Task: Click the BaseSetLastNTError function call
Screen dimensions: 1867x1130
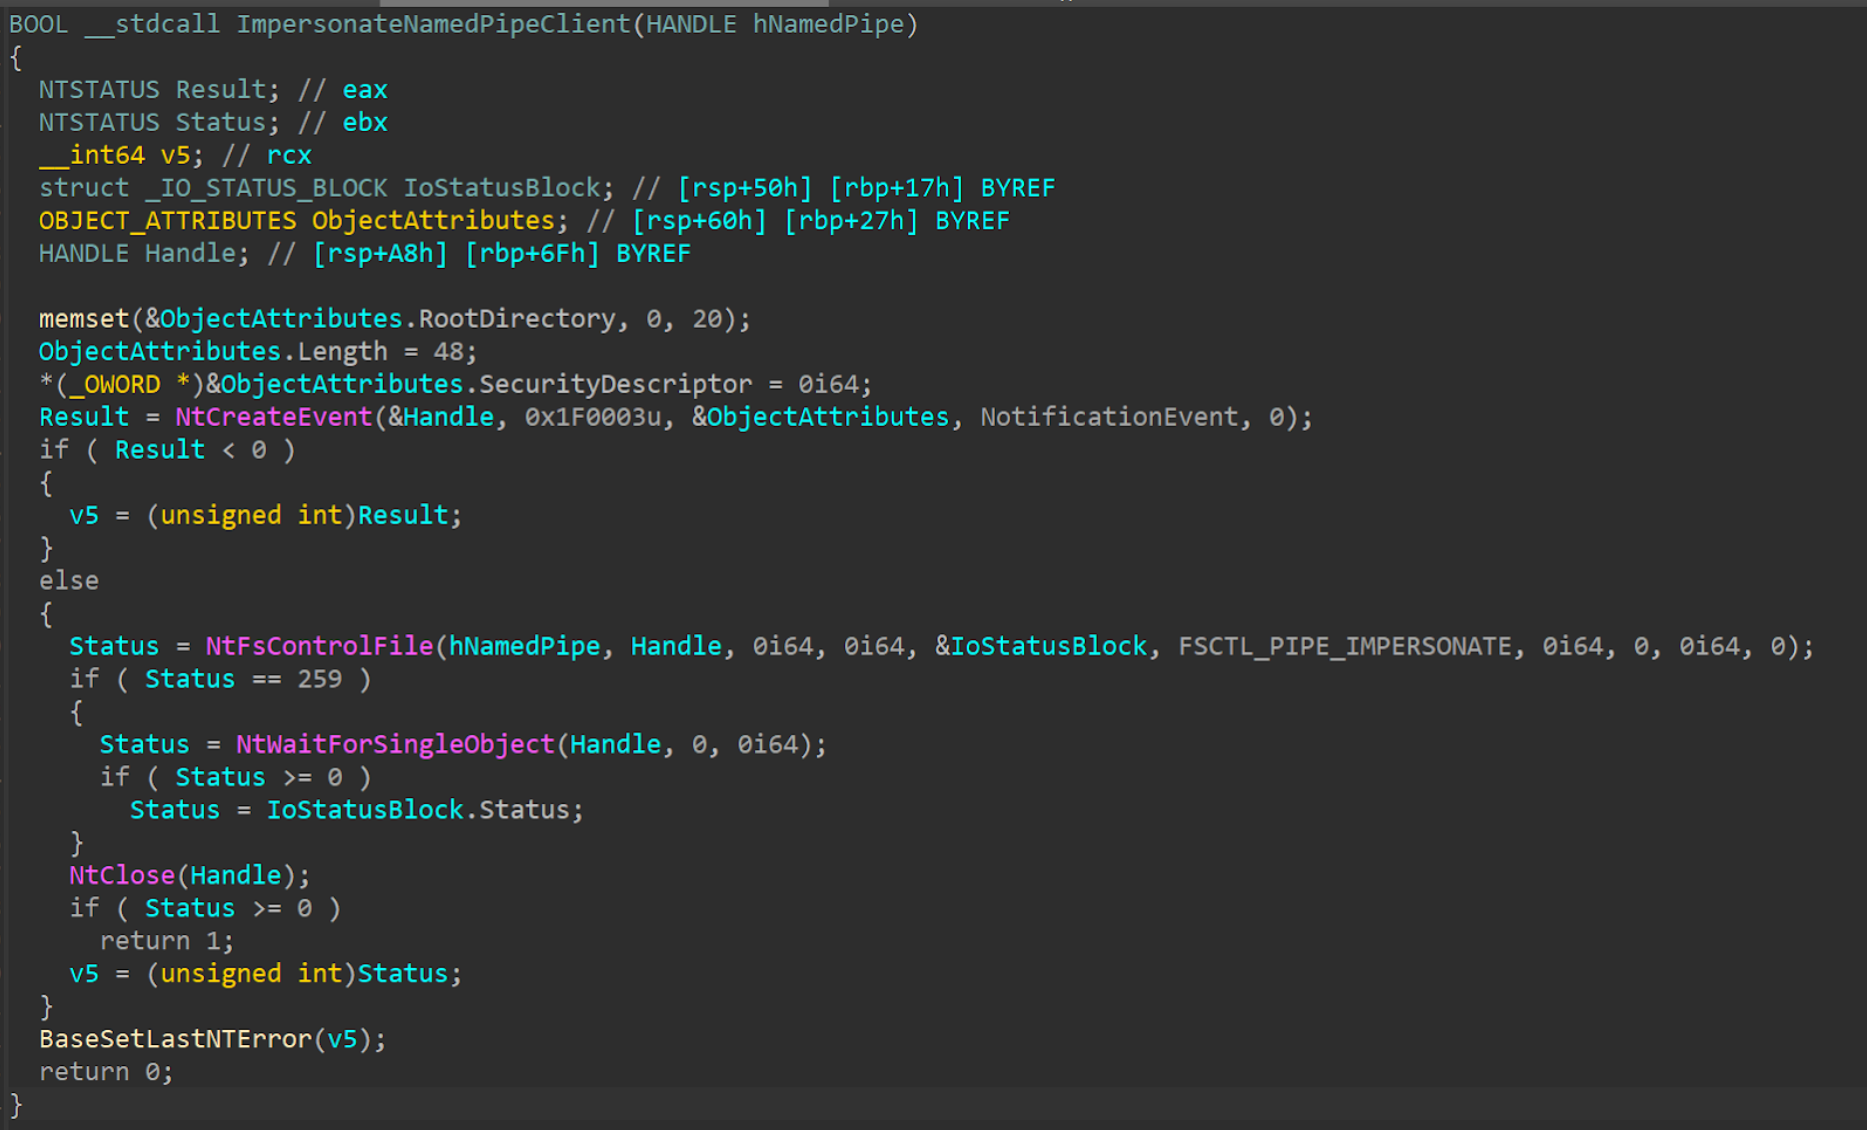Action: pyautogui.click(x=175, y=1039)
